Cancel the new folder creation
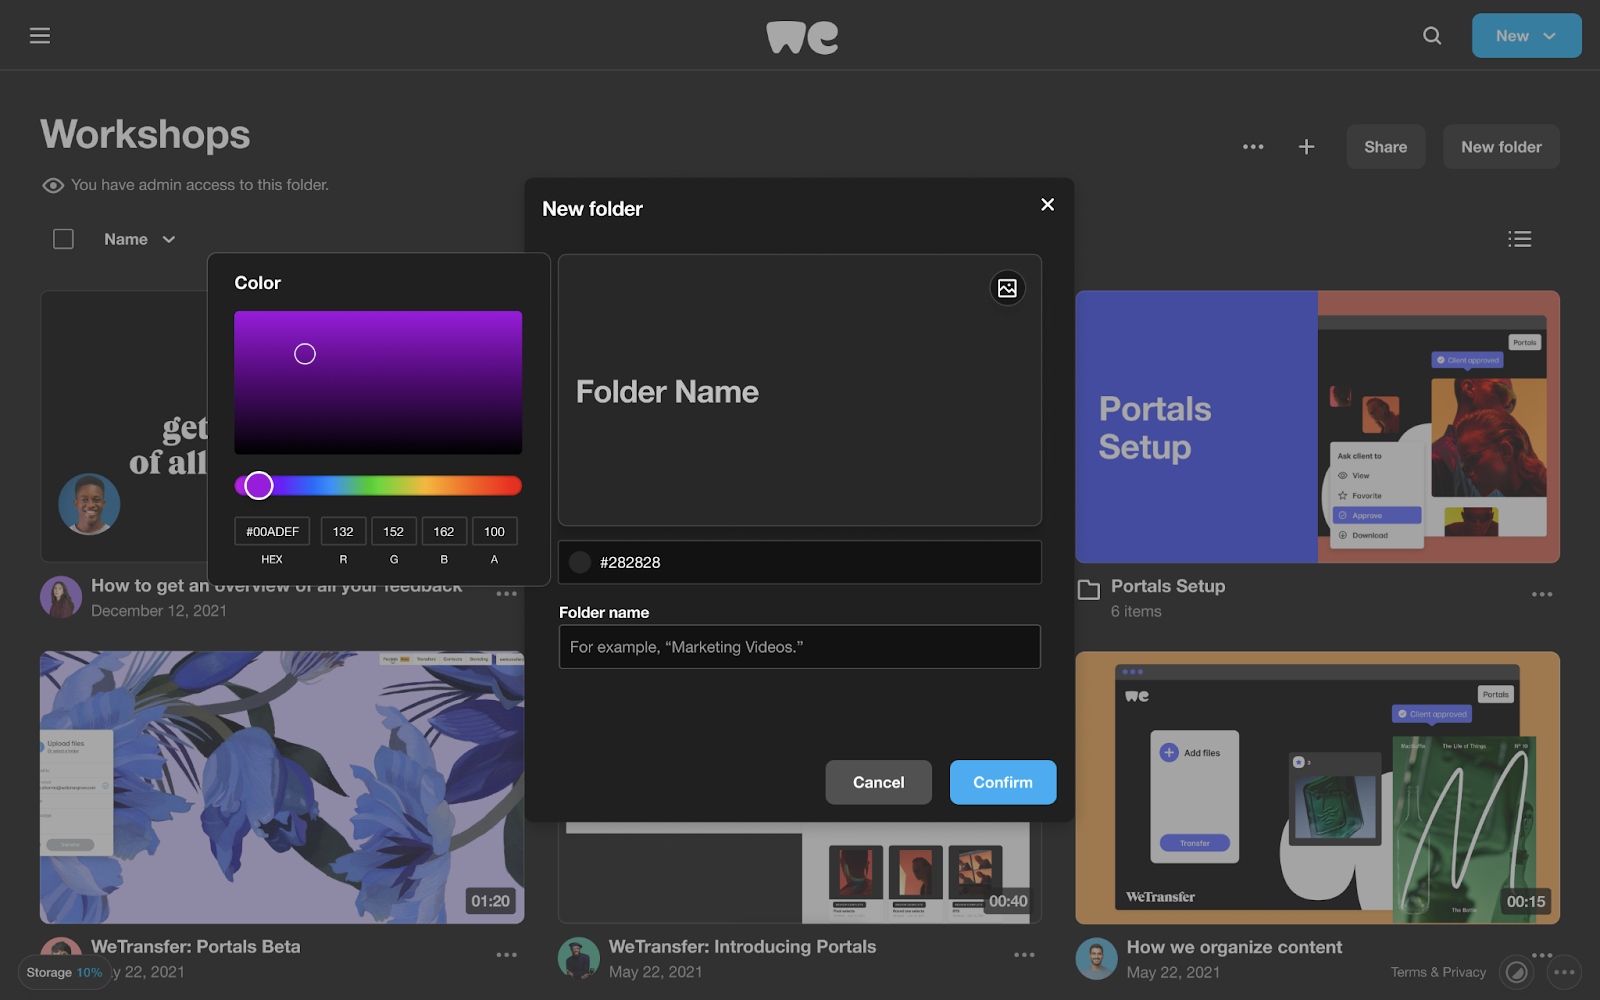 pyautogui.click(x=878, y=782)
